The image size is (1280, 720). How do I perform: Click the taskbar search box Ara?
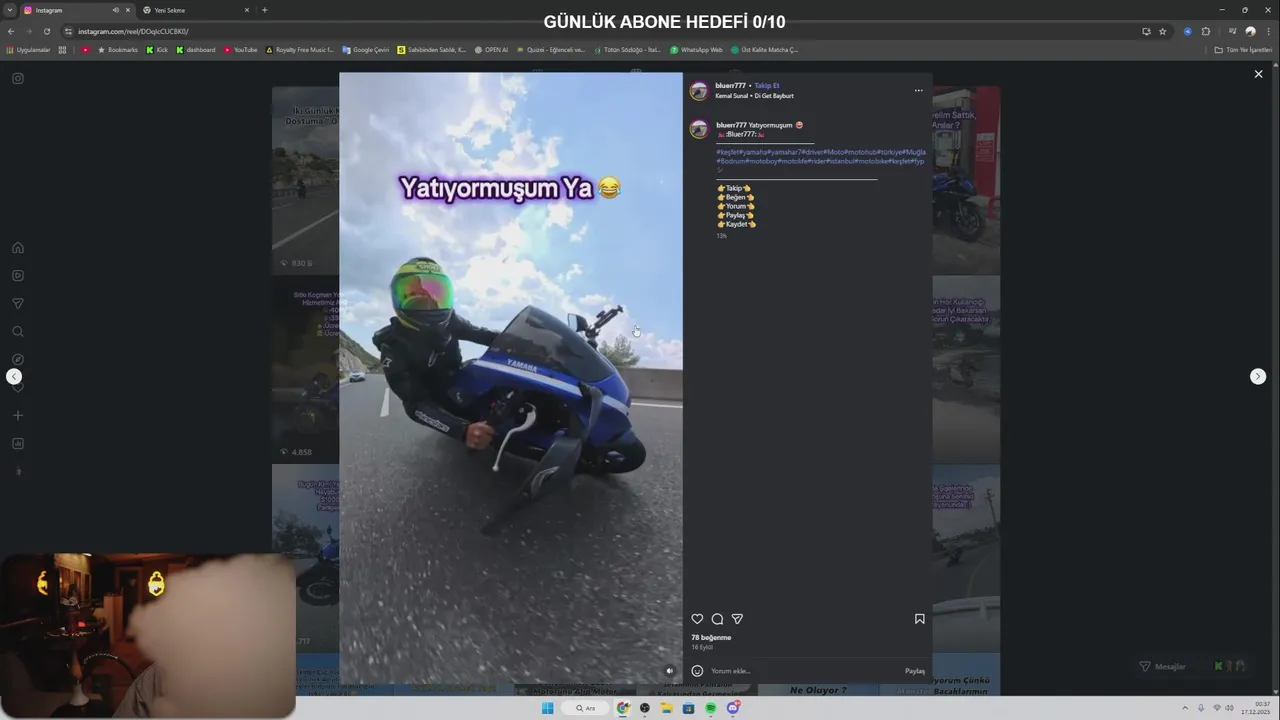(x=586, y=708)
